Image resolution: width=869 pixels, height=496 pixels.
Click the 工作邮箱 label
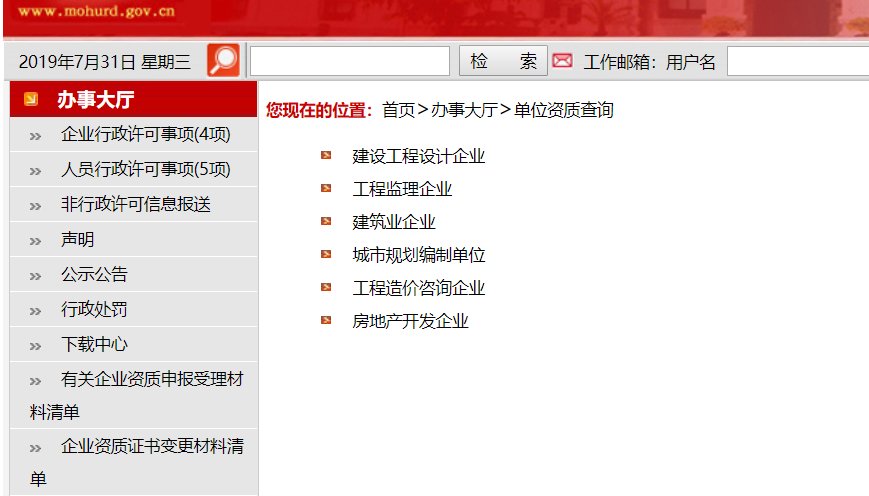[620, 62]
